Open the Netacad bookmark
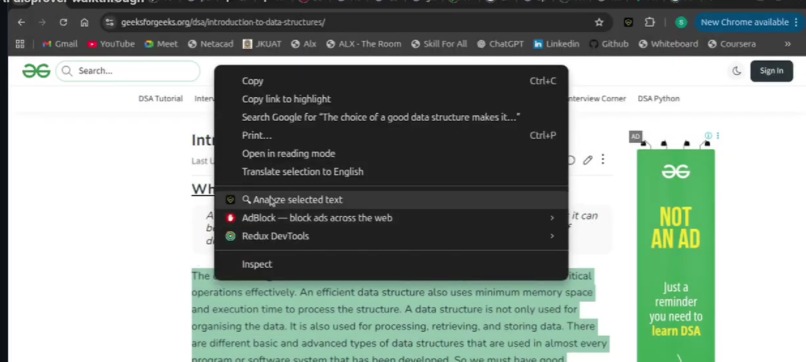This screenshot has height=362, width=806. click(x=211, y=44)
